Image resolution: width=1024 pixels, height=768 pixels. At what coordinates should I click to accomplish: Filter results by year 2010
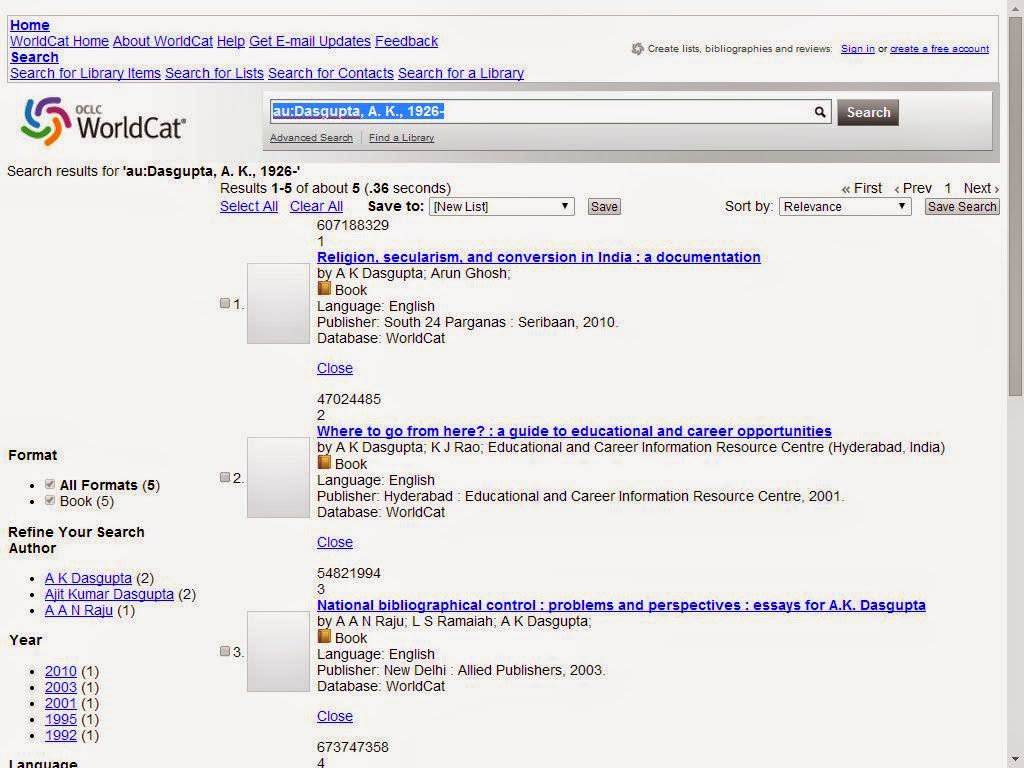pos(61,671)
